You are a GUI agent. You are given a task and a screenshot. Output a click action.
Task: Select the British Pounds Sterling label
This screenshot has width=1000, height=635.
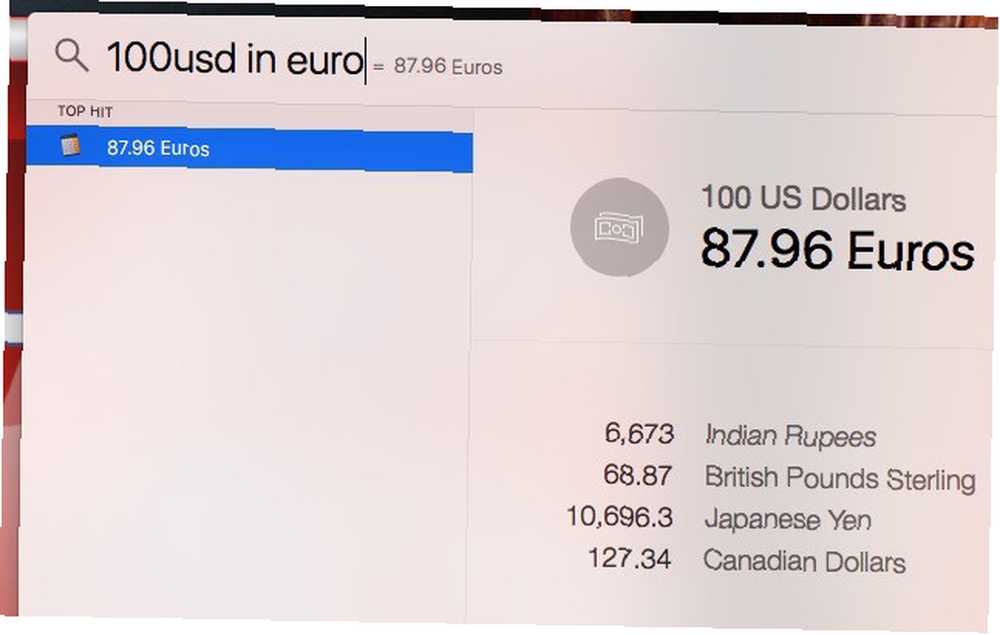point(840,478)
